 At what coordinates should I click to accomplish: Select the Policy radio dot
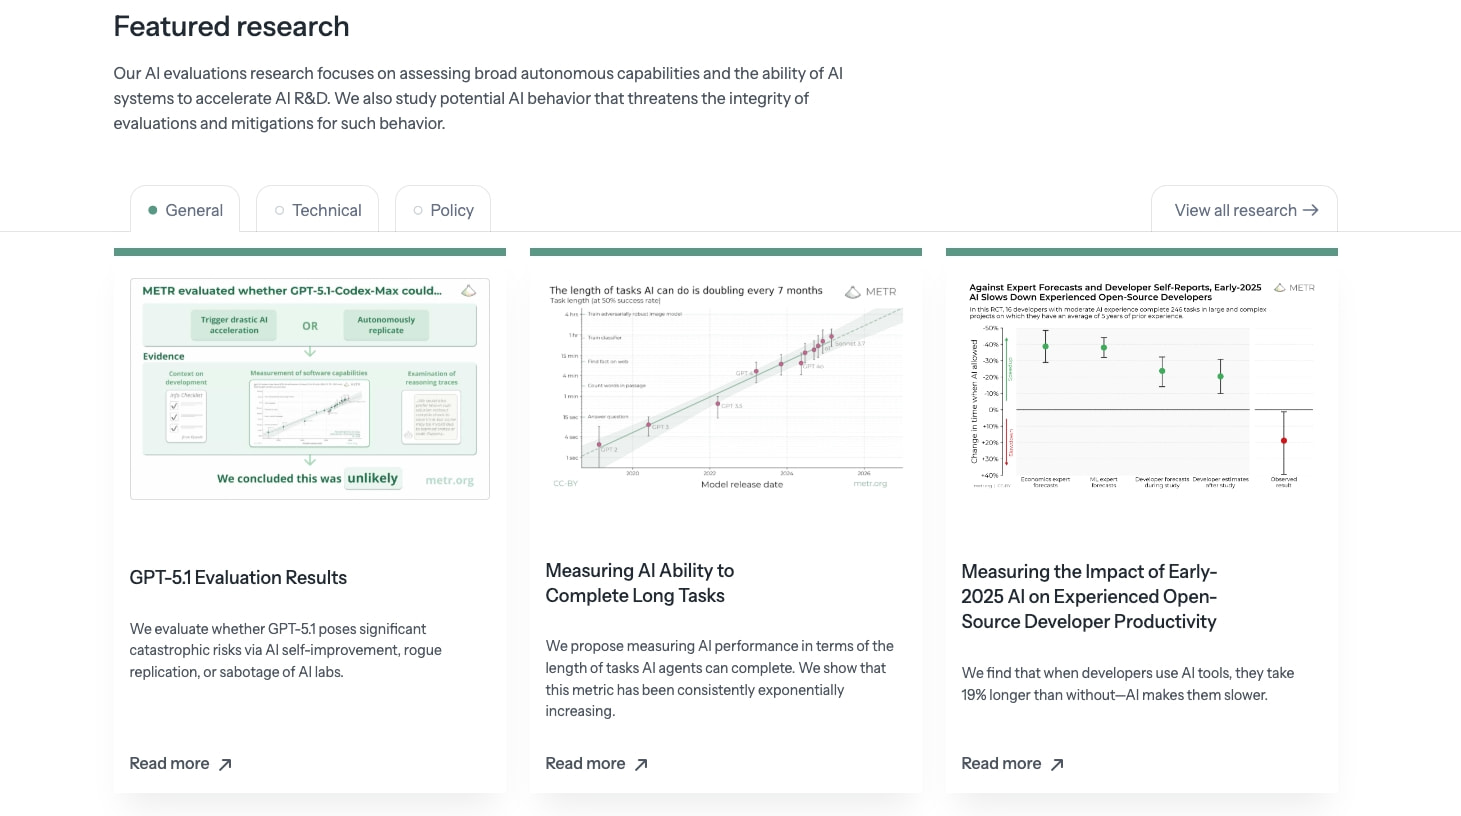click(418, 210)
